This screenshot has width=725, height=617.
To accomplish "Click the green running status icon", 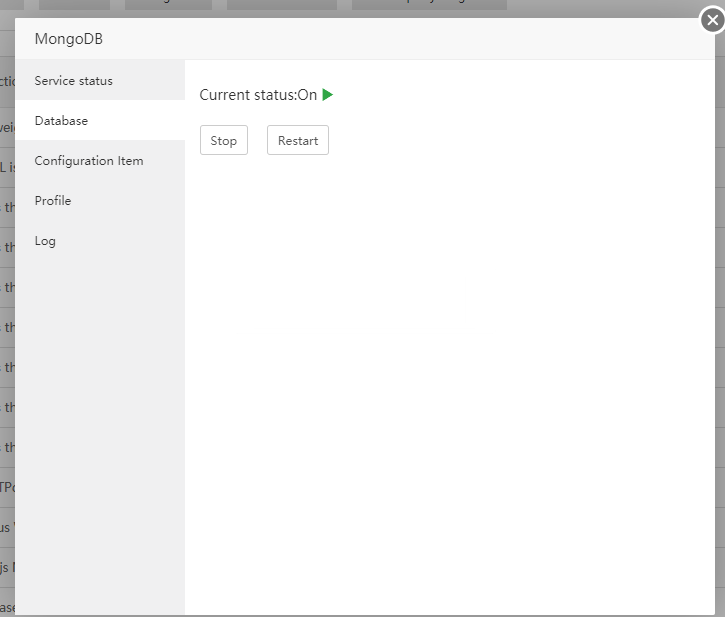I will coord(328,95).
